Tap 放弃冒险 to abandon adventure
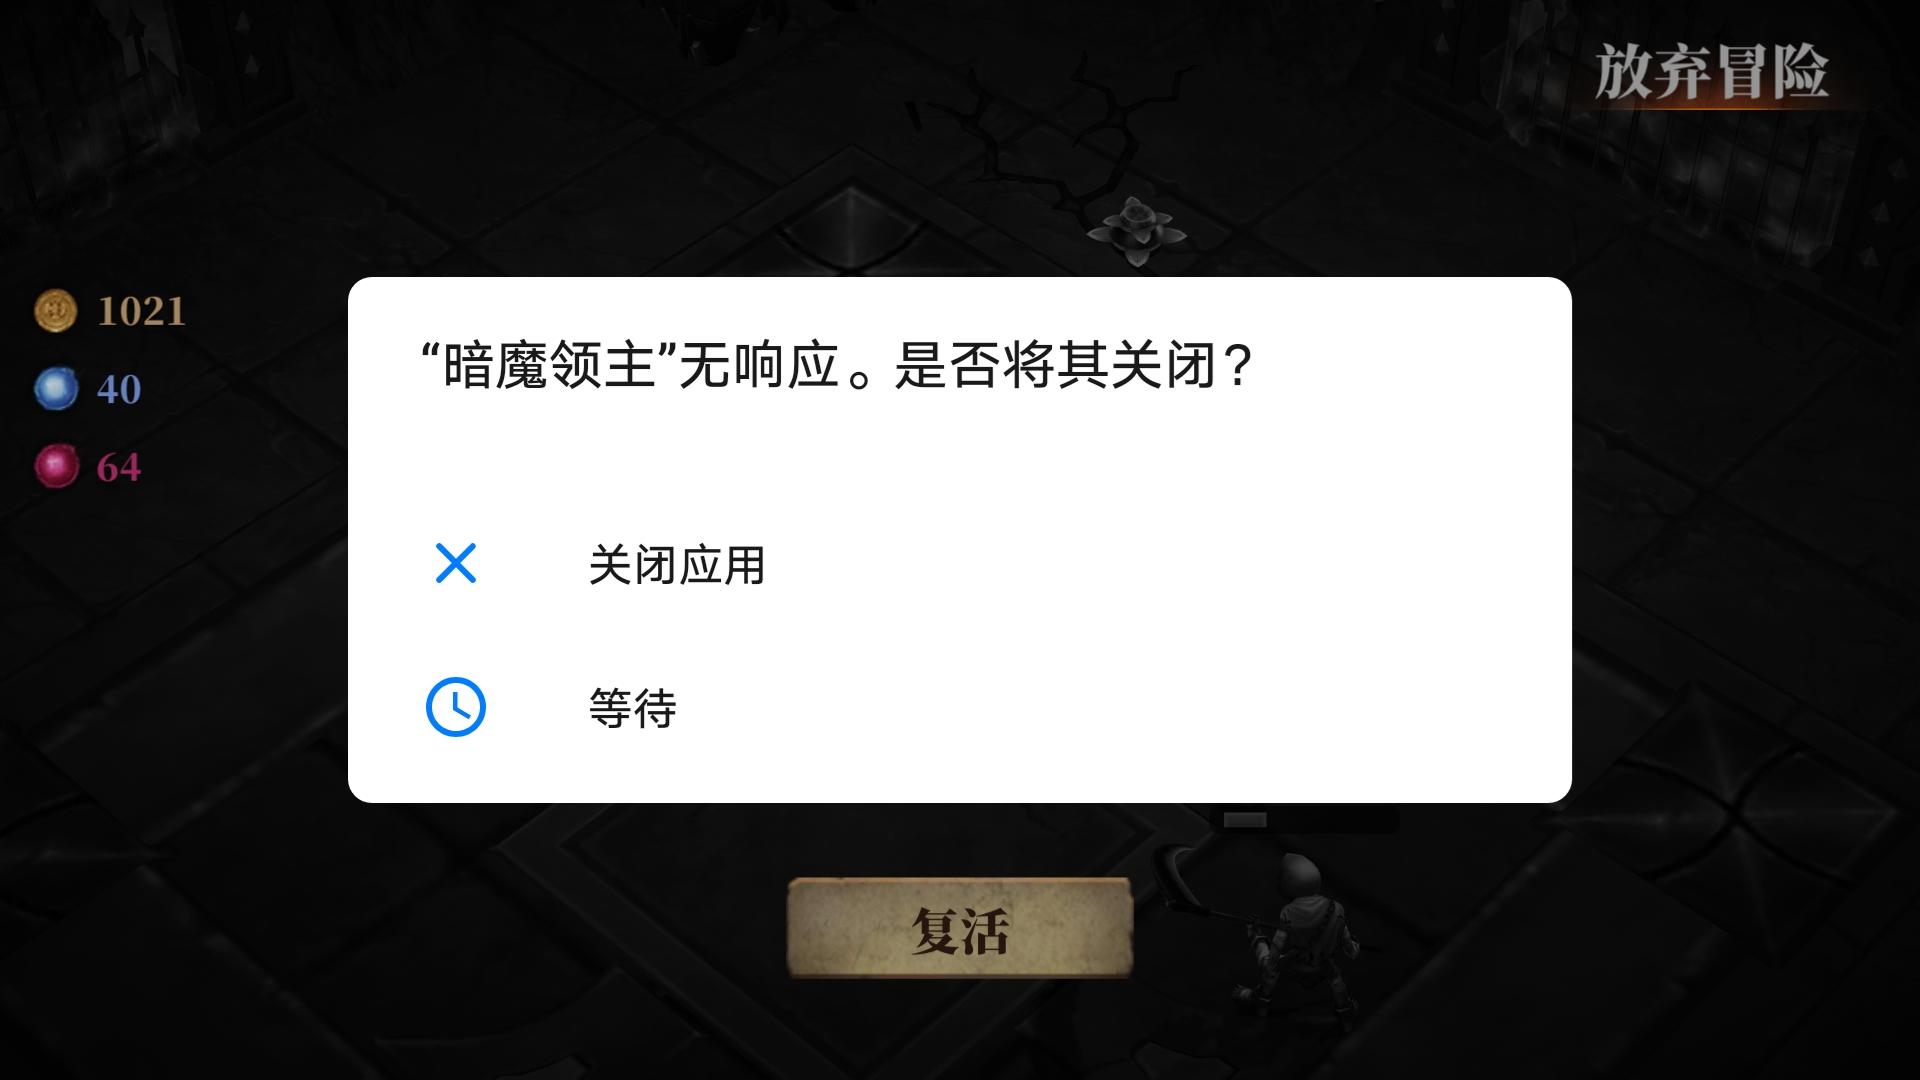This screenshot has height=1080, width=1920. pos(1712,72)
